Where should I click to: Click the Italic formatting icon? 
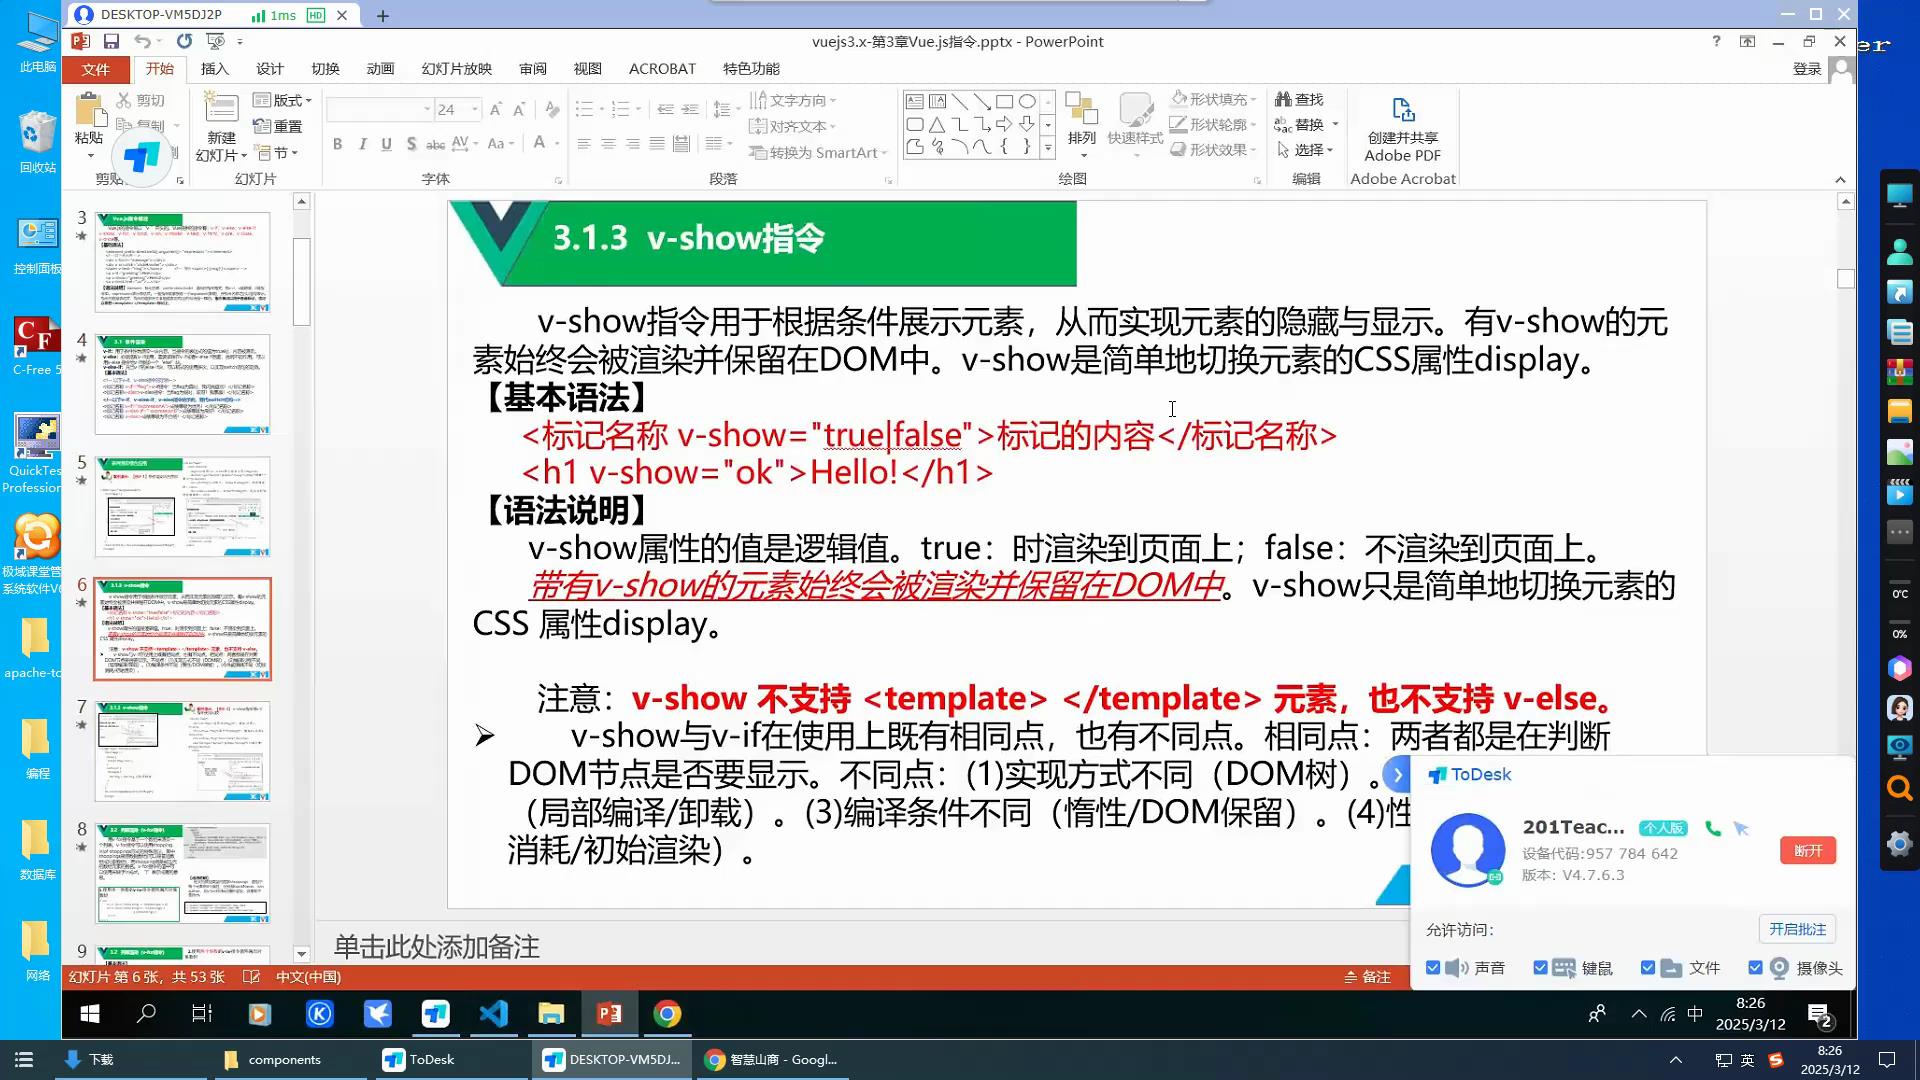pyautogui.click(x=362, y=144)
